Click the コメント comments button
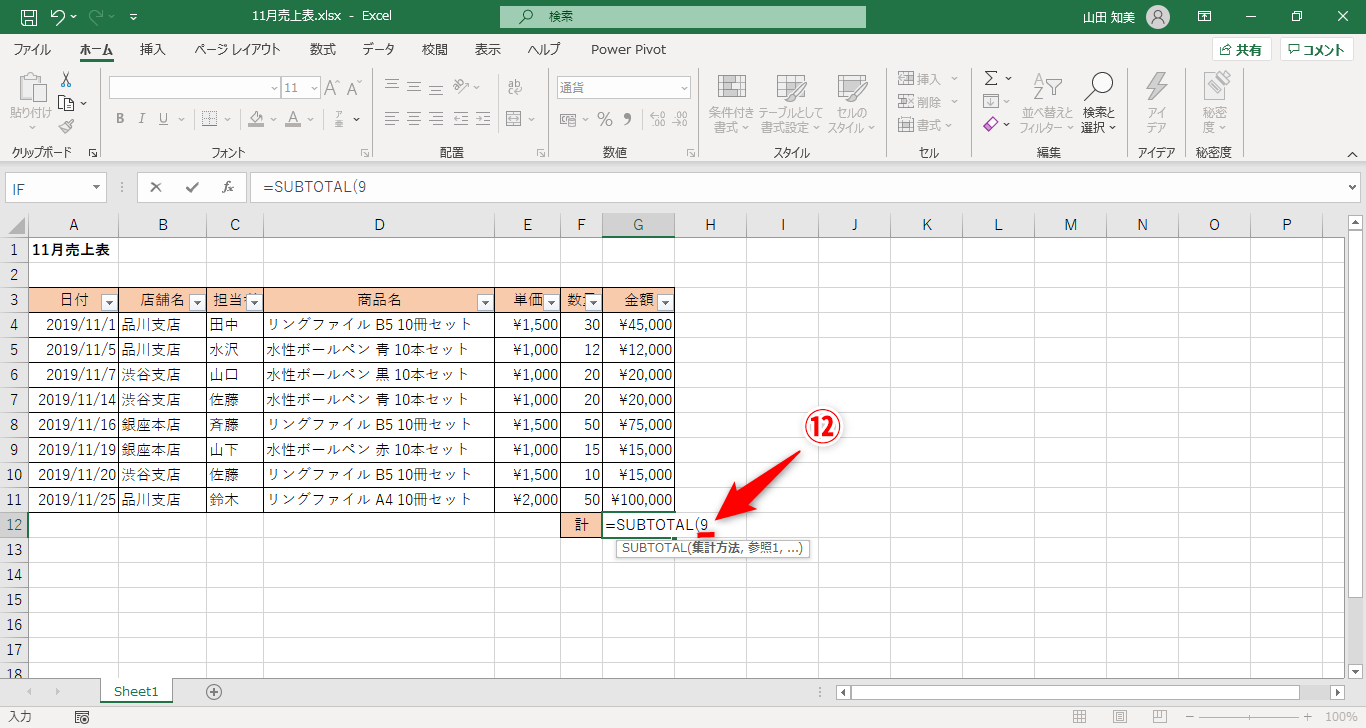This screenshot has width=1366, height=728. coord(1317,50)
